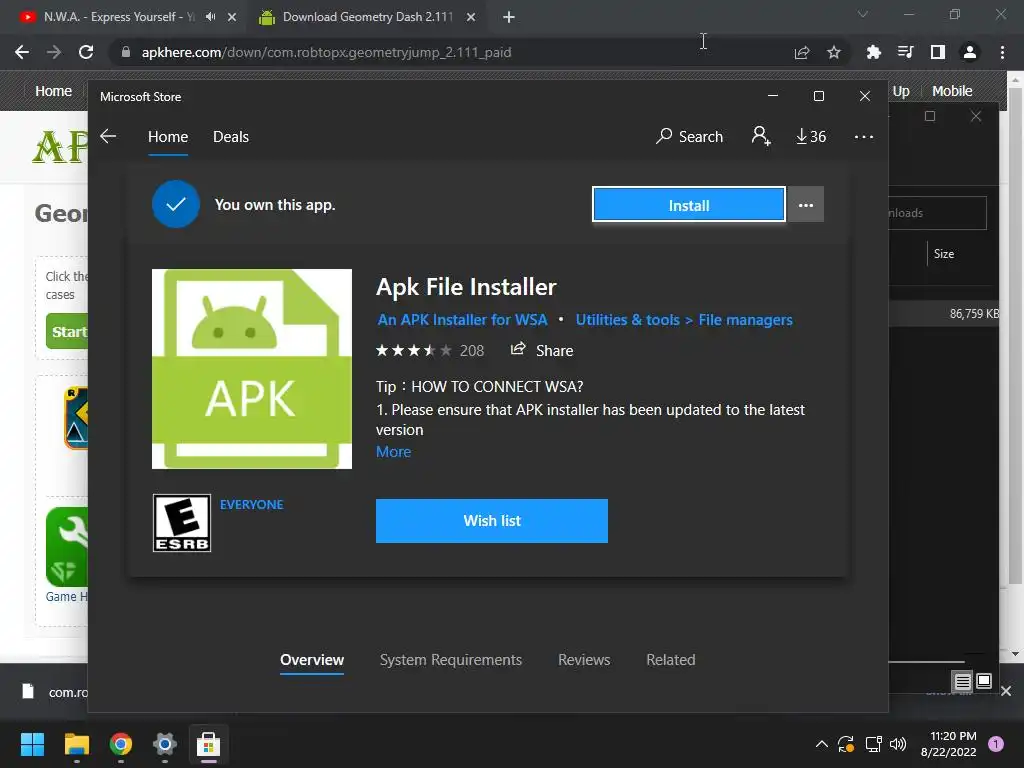The image size is (1024, 768).
Task: Go forward in Chrome browser
Action: pyautogui.click(x=54, y=52)
